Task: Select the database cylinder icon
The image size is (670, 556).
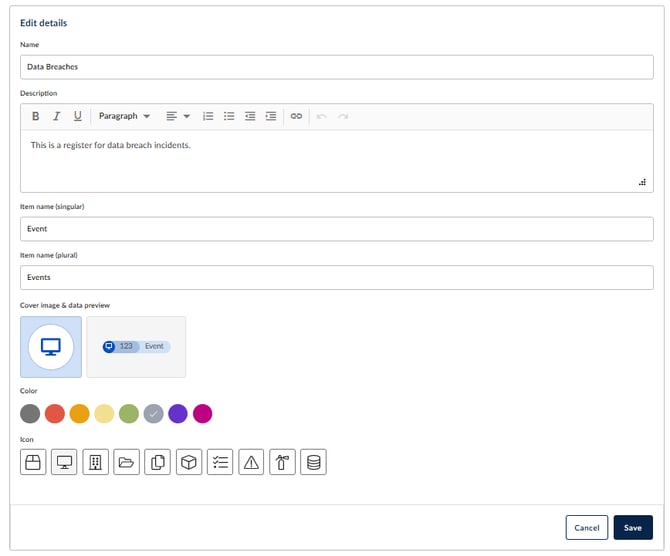Action: point(313,462)
